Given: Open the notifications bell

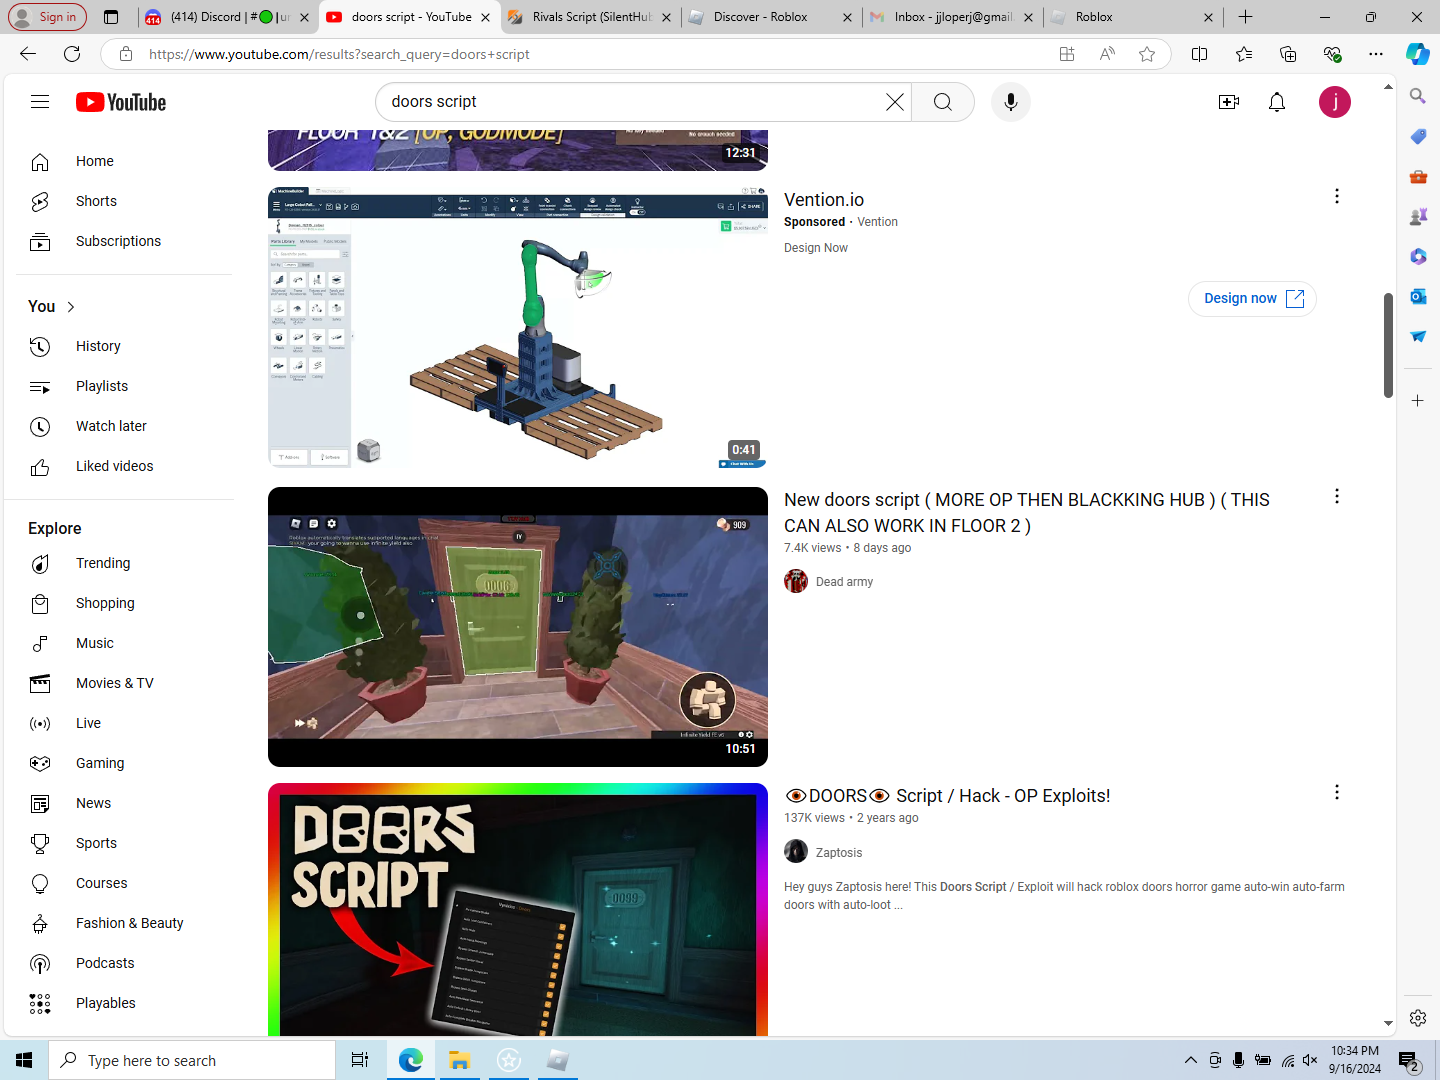Looking at the screenshot, I should (1277, 102).
